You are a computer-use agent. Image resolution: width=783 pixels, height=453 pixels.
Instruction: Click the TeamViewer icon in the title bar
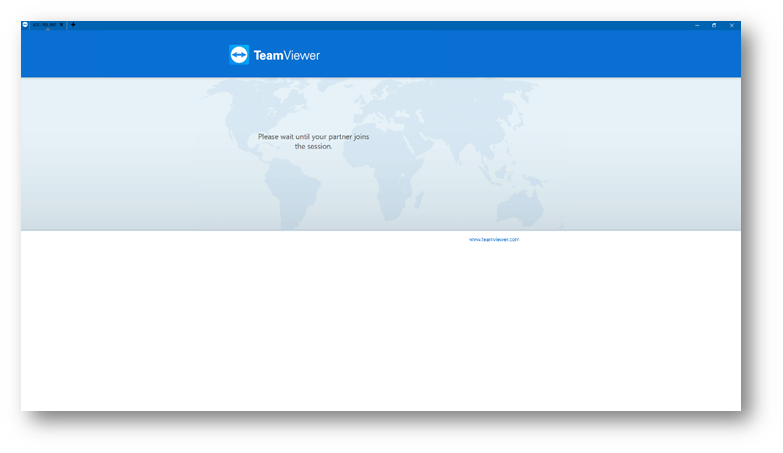tap(25, 25)
